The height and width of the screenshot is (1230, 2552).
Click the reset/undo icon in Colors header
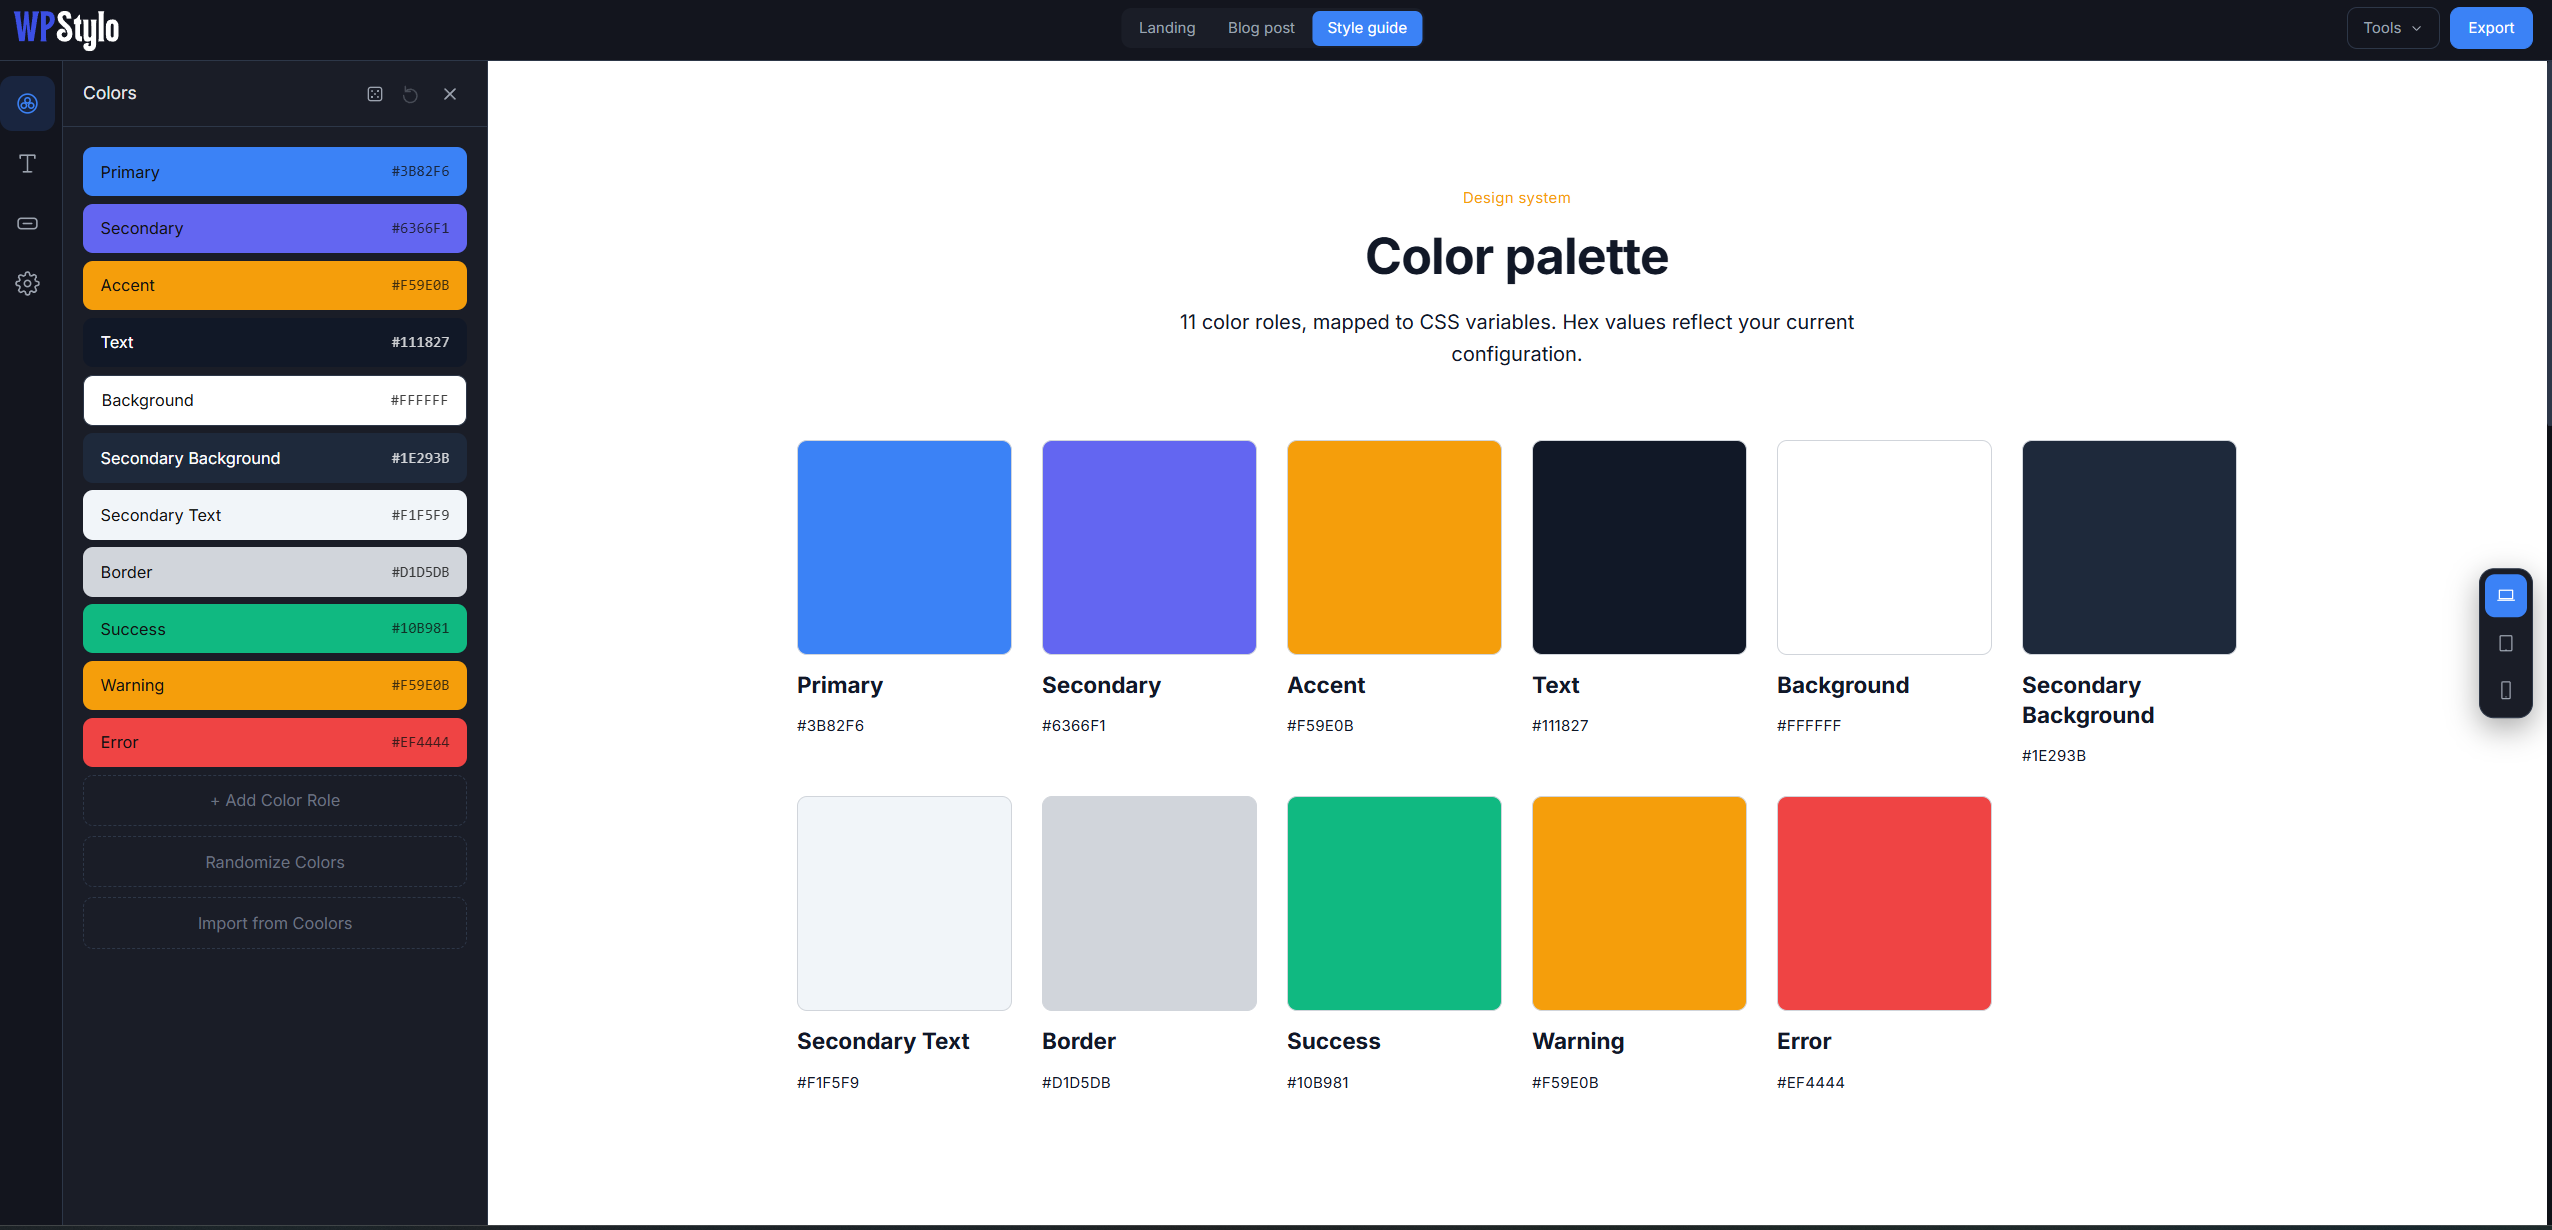[x=411, y=94]
